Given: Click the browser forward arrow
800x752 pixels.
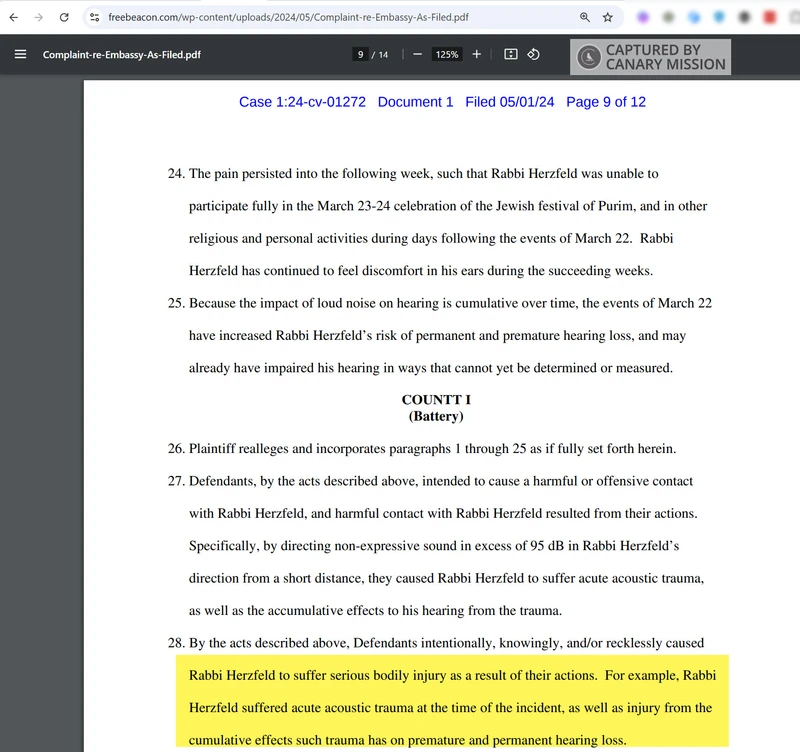Looking at the screenshot, I should (x=39, y=17).
